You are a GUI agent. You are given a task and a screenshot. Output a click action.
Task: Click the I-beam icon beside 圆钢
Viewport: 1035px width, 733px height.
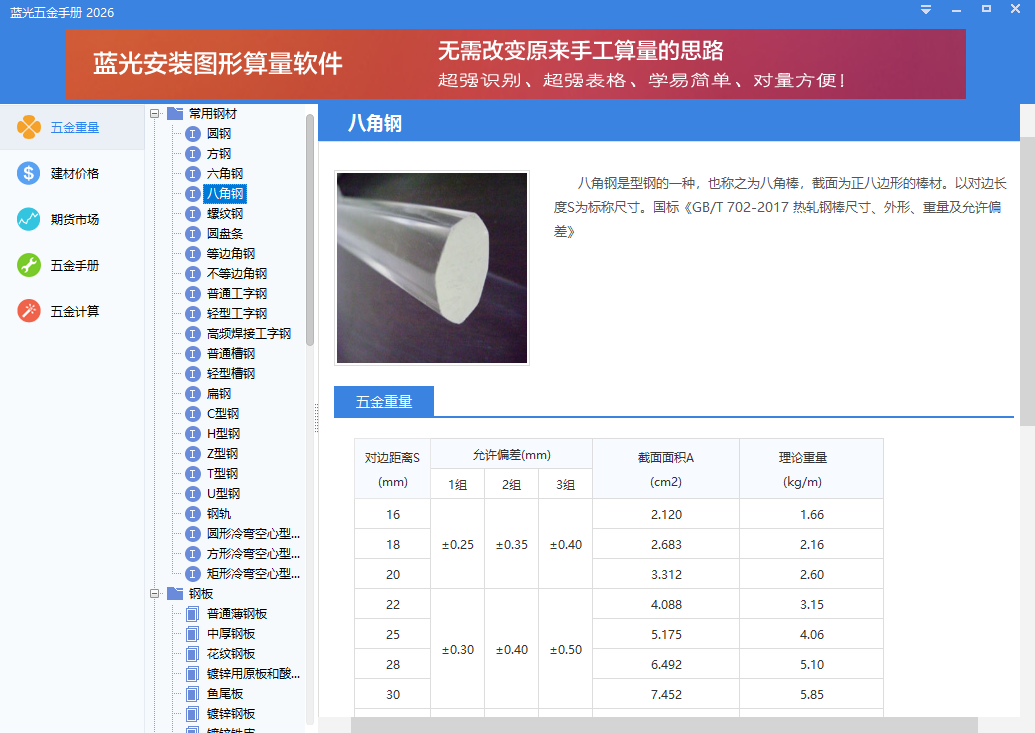(193, 133)
